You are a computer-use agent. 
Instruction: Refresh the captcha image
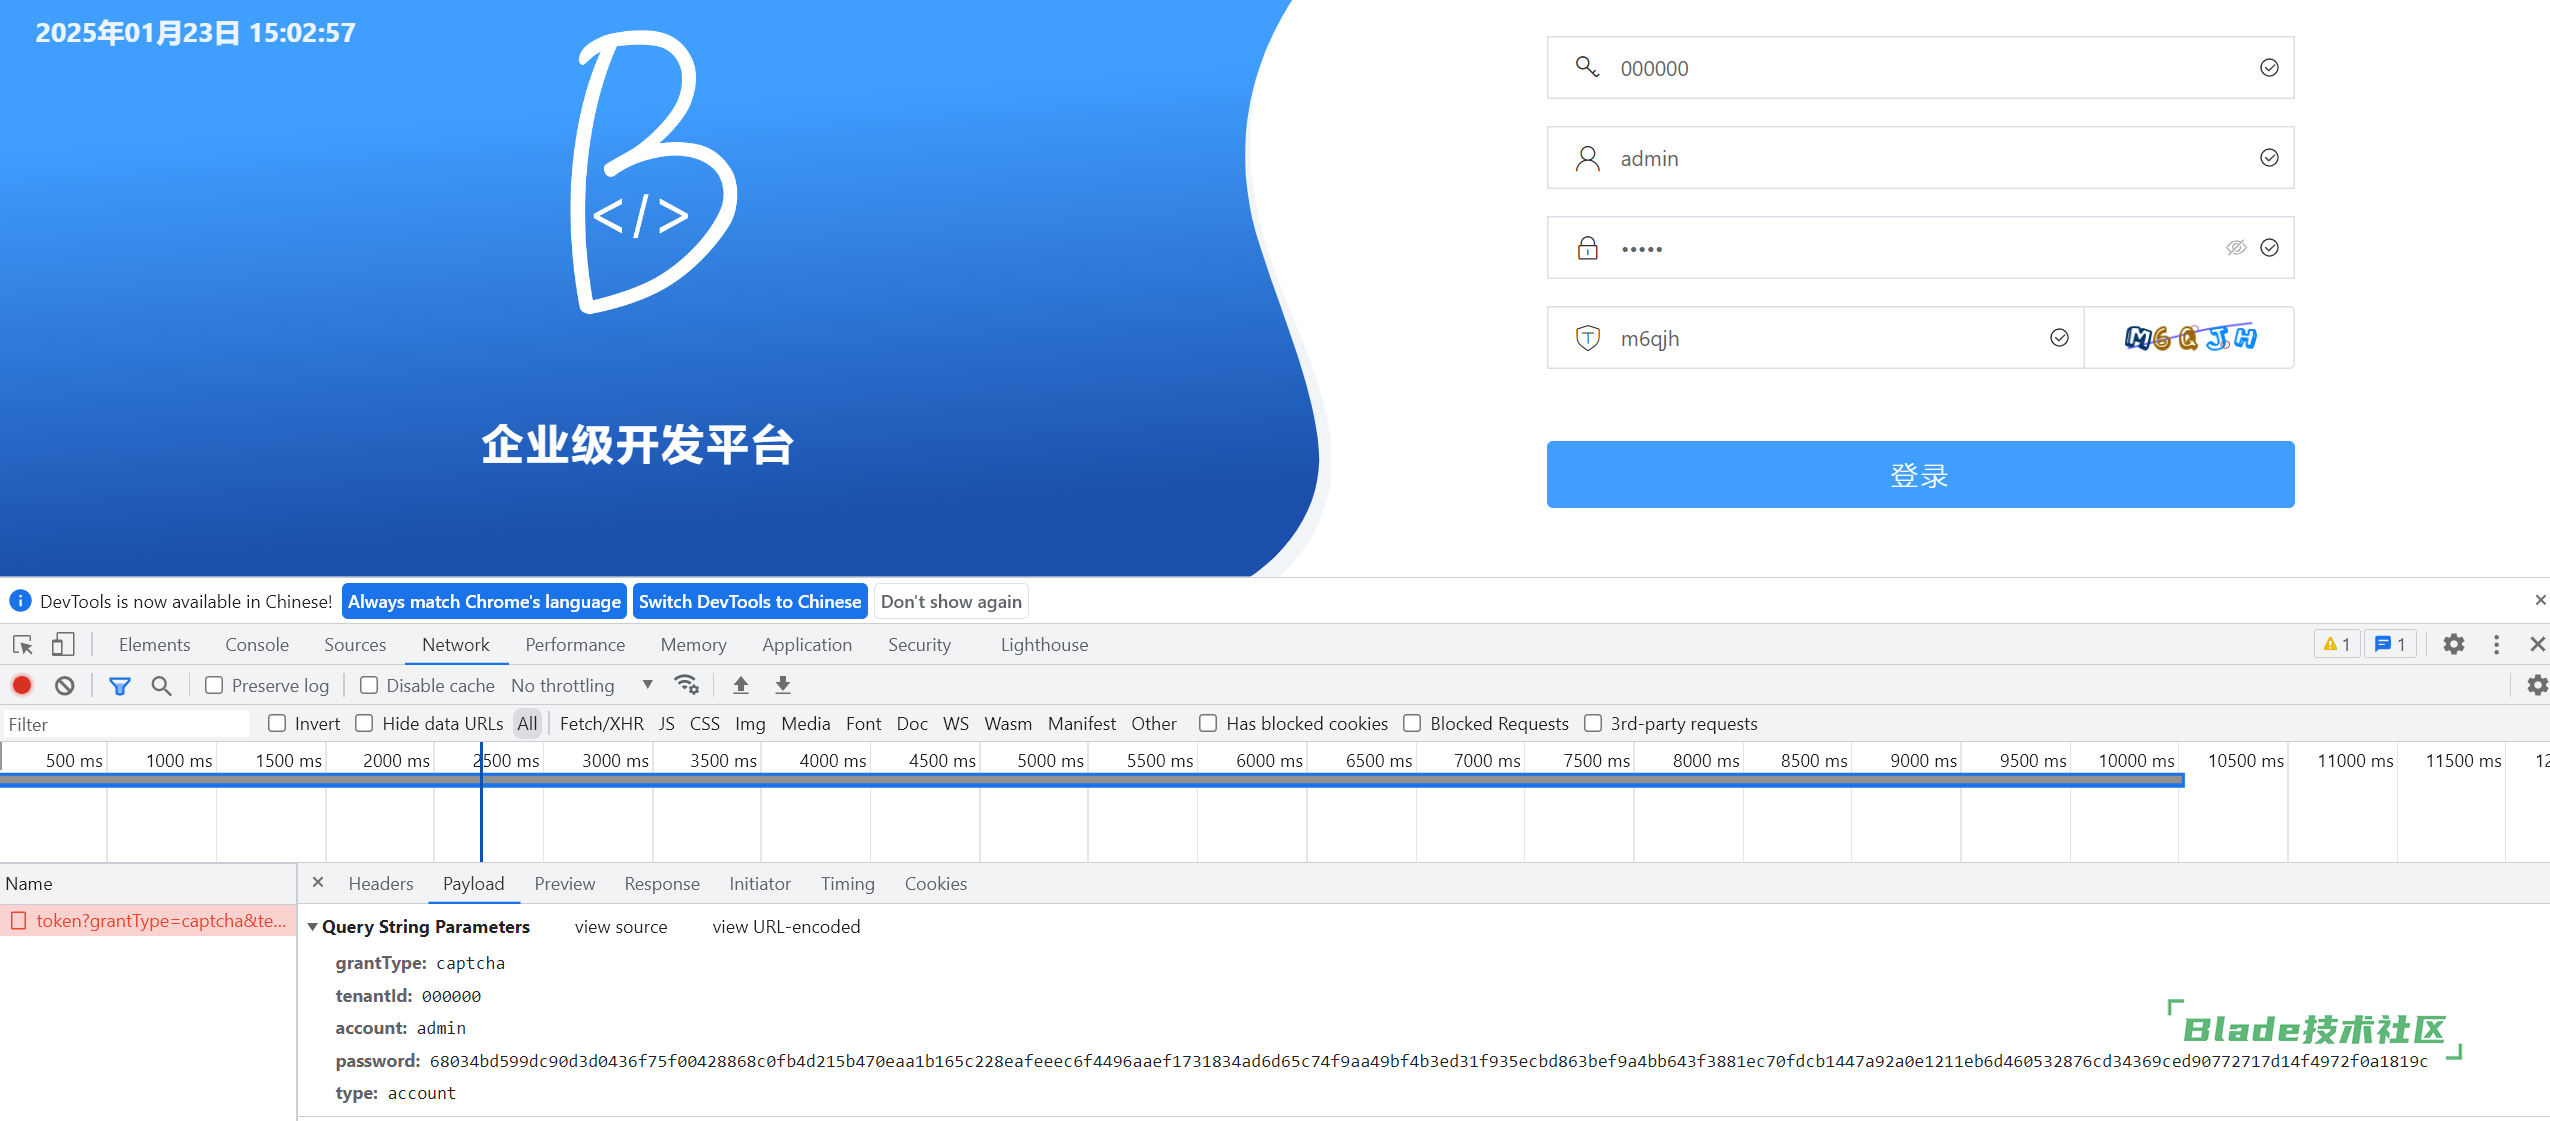tap(2190, 338)
